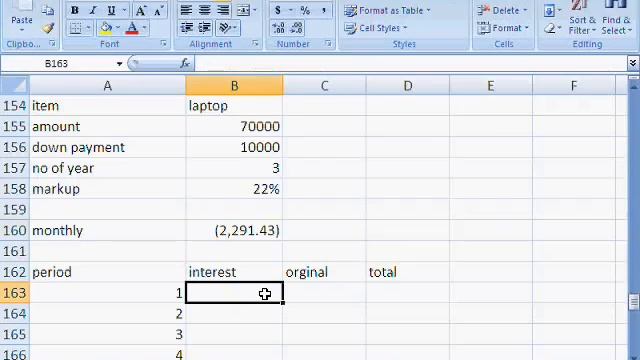Open the Font Color dropdown arrow

pyautogui.click(x=144, y=28)
